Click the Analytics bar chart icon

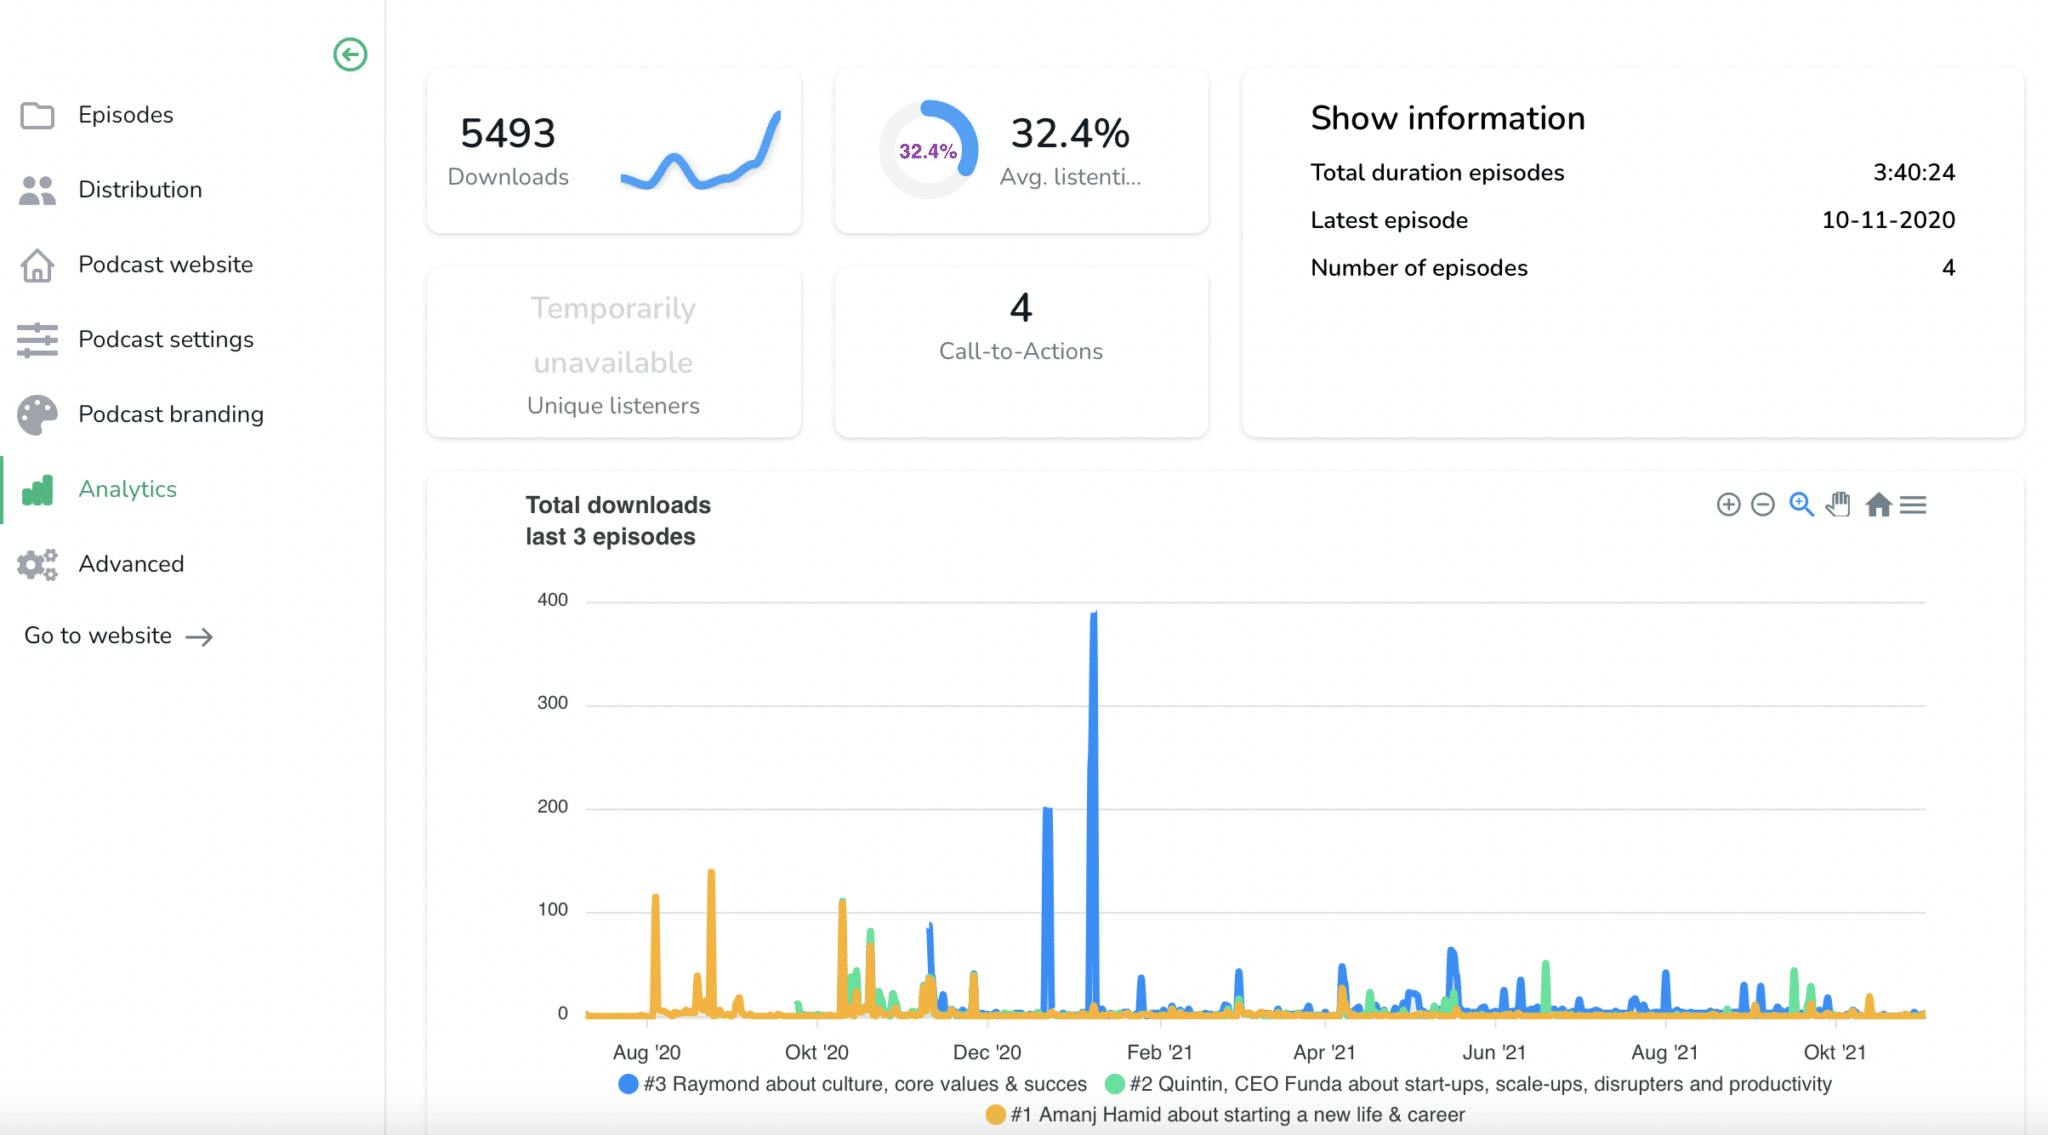pyautogui.click(x=37, y=490)
